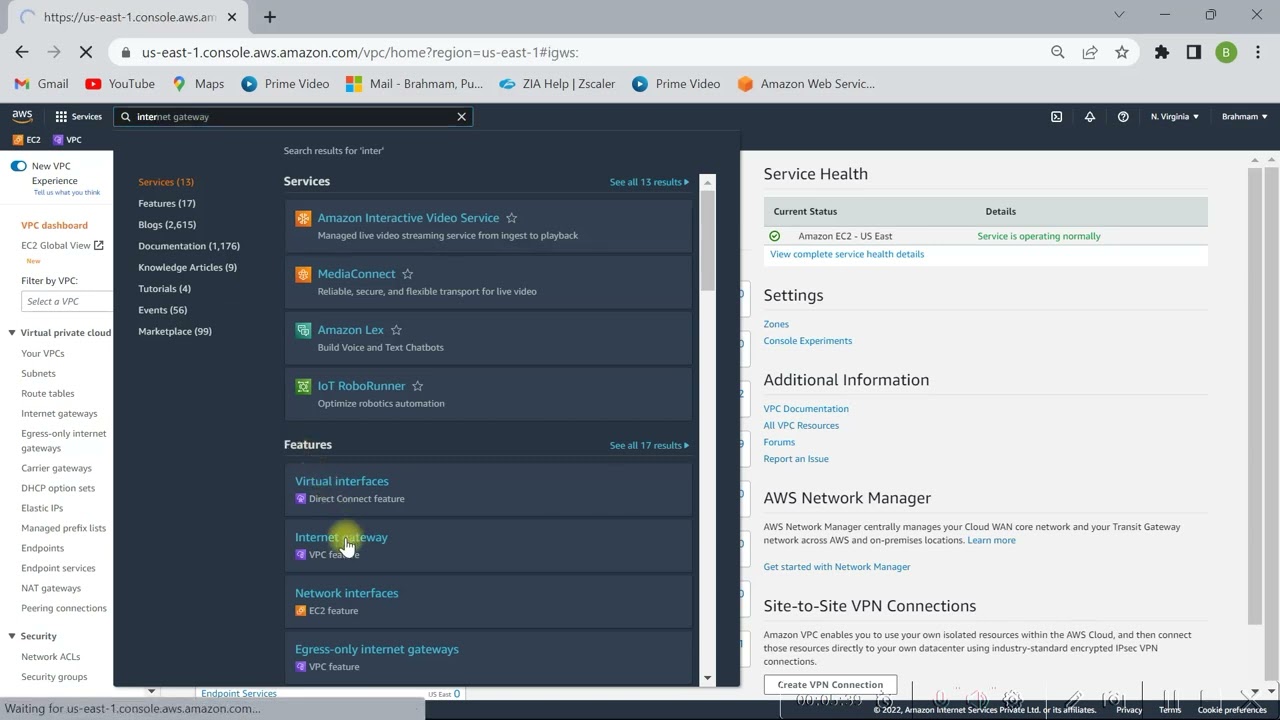Stop page loading with X button

(86, 52)
